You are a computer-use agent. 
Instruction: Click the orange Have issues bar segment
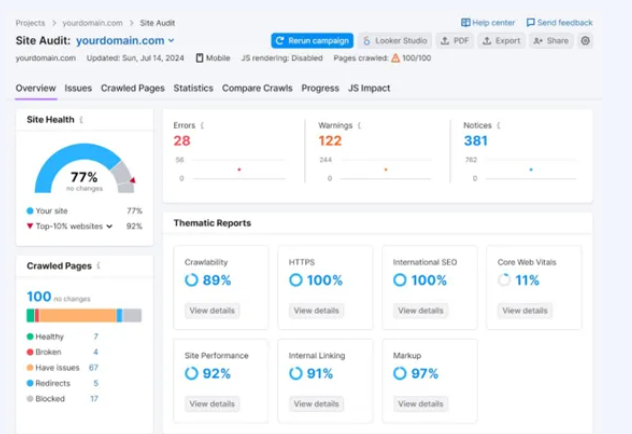pos(77,316)
